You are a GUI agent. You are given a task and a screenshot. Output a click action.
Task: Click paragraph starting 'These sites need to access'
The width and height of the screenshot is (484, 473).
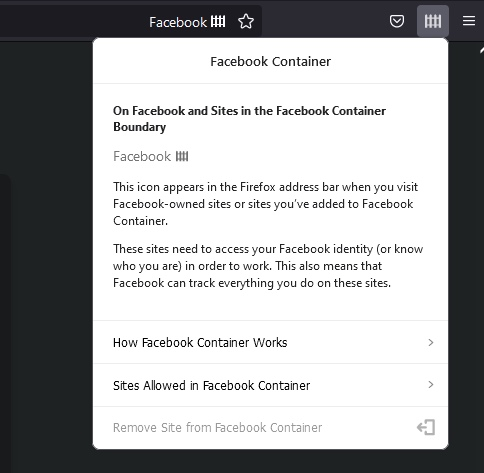tap(268, 266)
